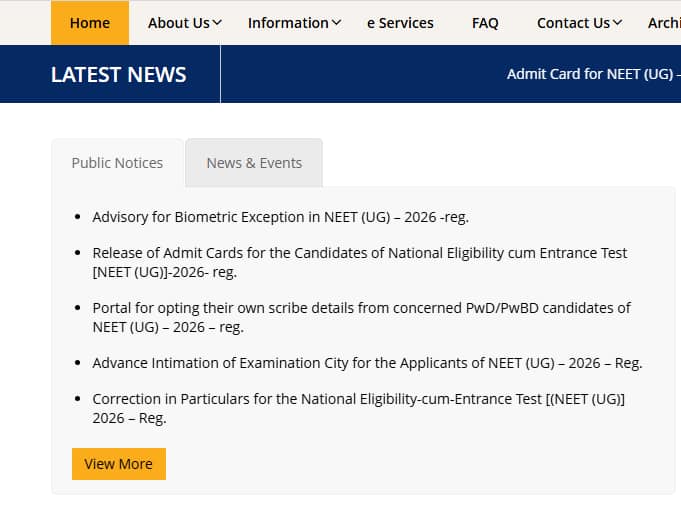Image resolution: width=681 pixels, height=517 pixels.
Task: Click the LATEST NEWS heading
Action: pyautogui.click(x=118, y=74)
